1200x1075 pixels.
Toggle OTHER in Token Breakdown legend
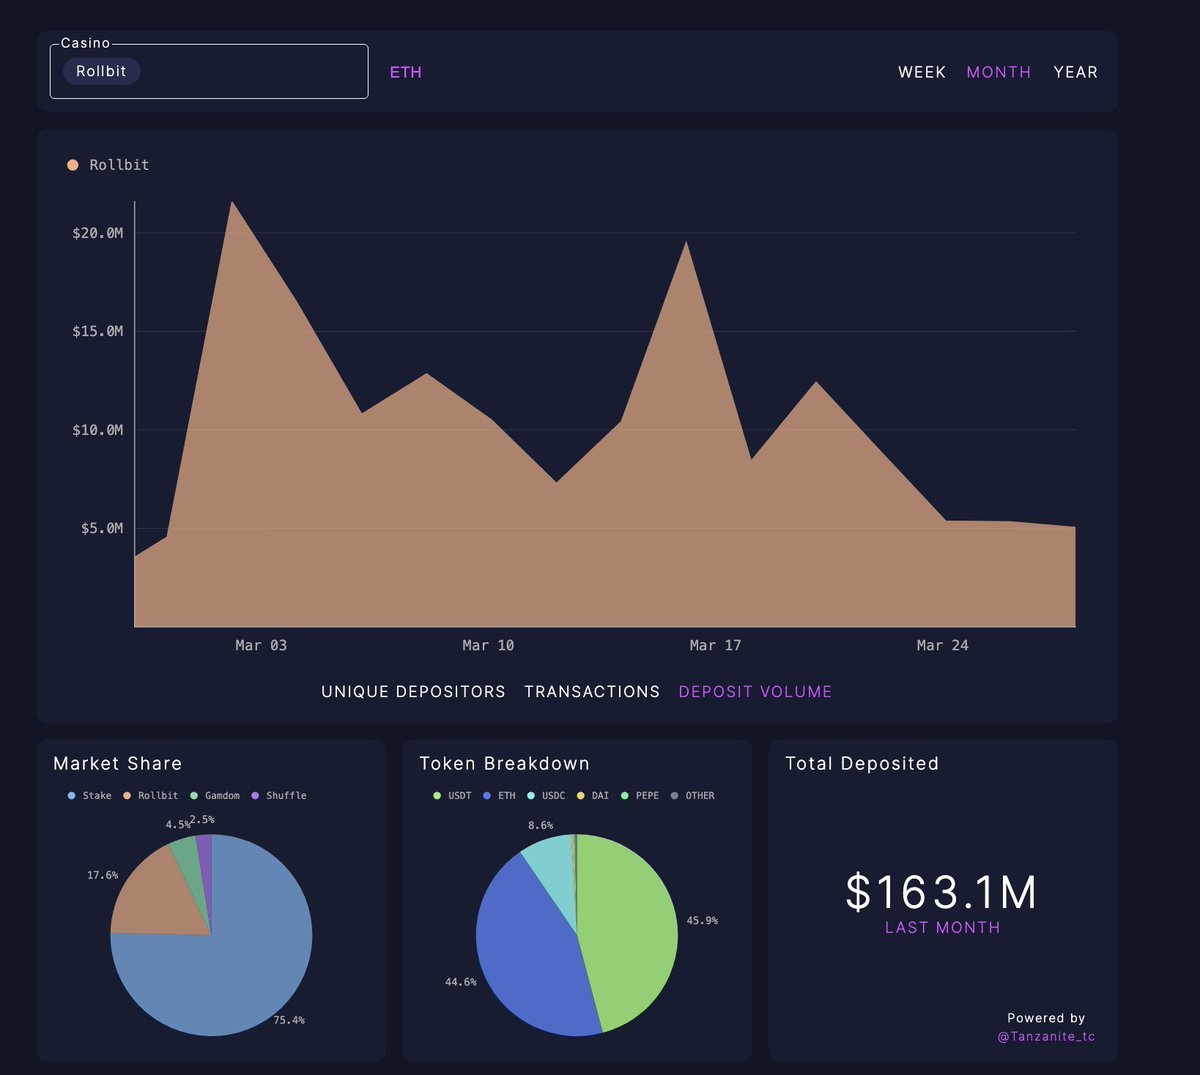point(692,796)
